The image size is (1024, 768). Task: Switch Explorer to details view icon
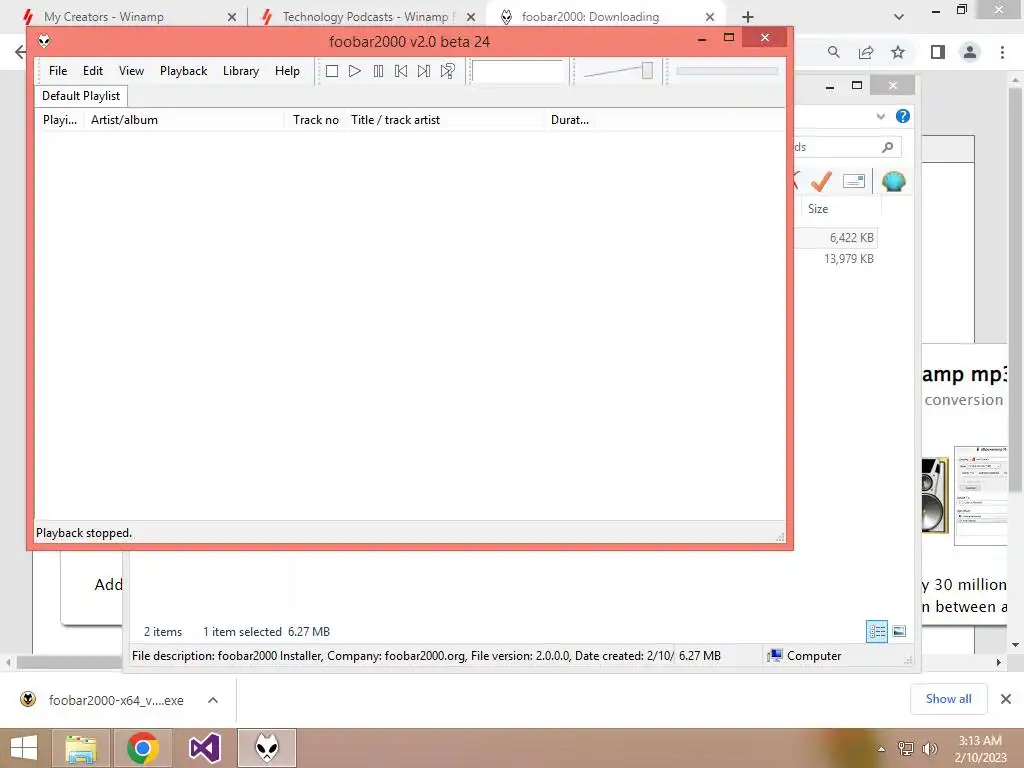(877, 632)
